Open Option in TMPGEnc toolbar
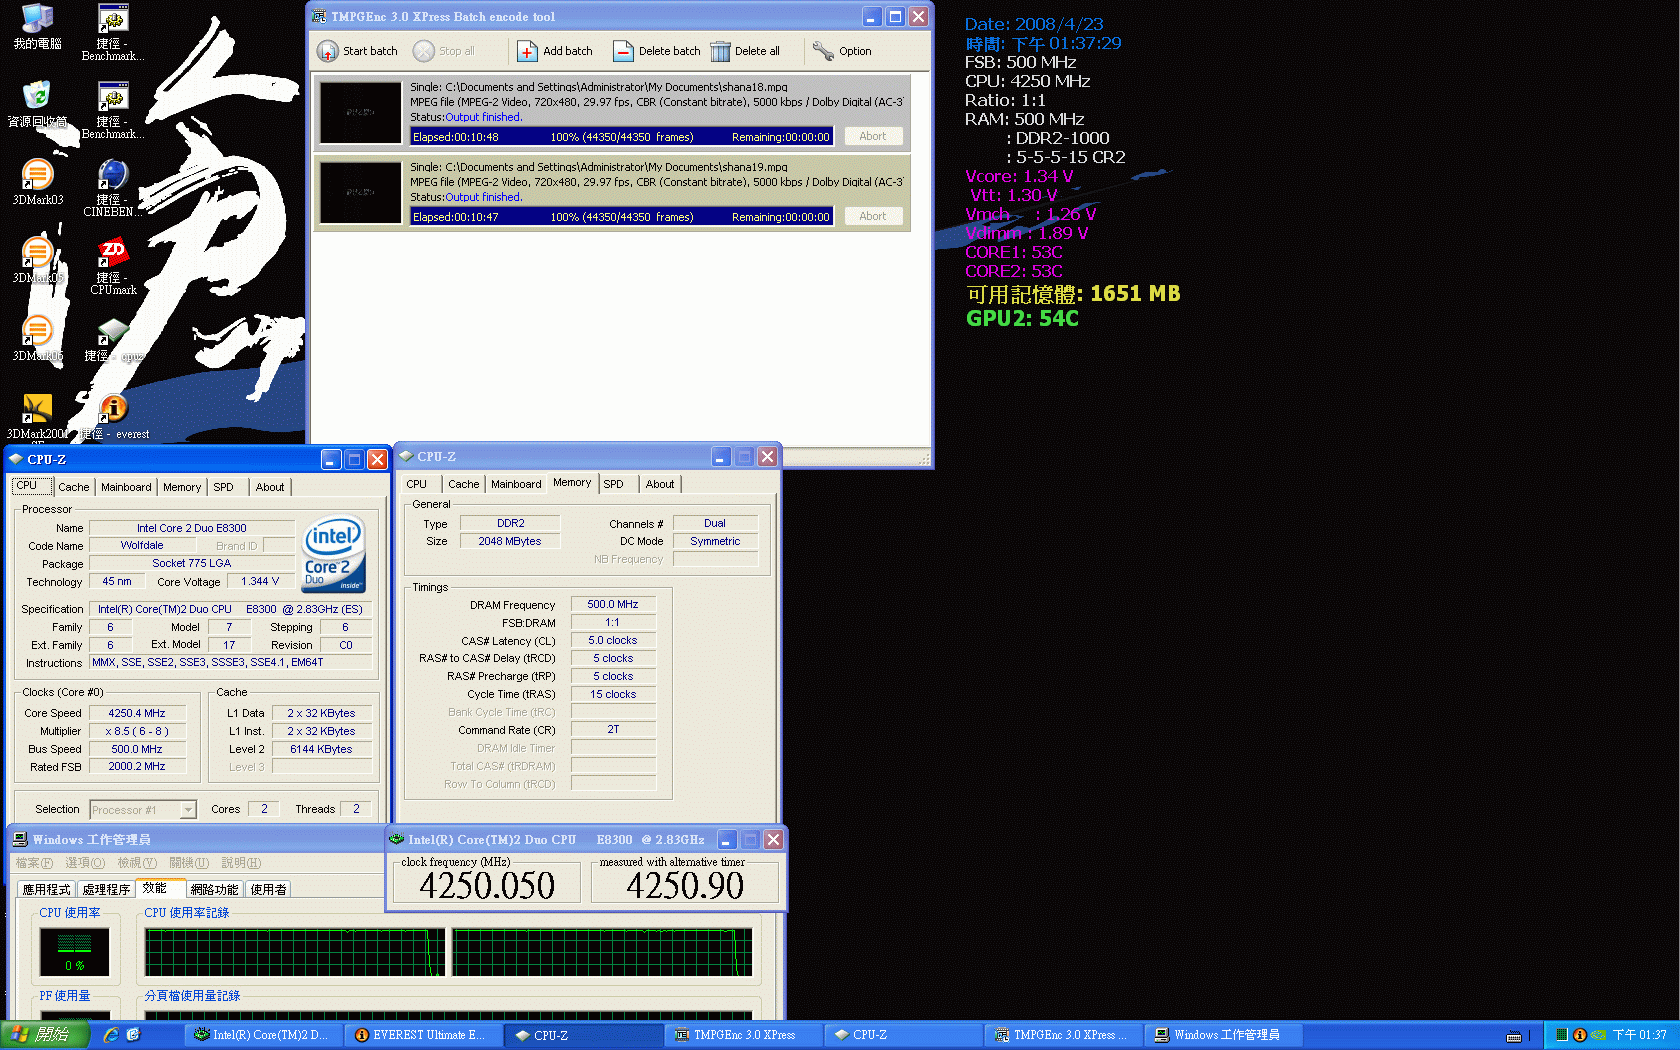Viewport: 1680px width, 1050px height. point(842,51)
